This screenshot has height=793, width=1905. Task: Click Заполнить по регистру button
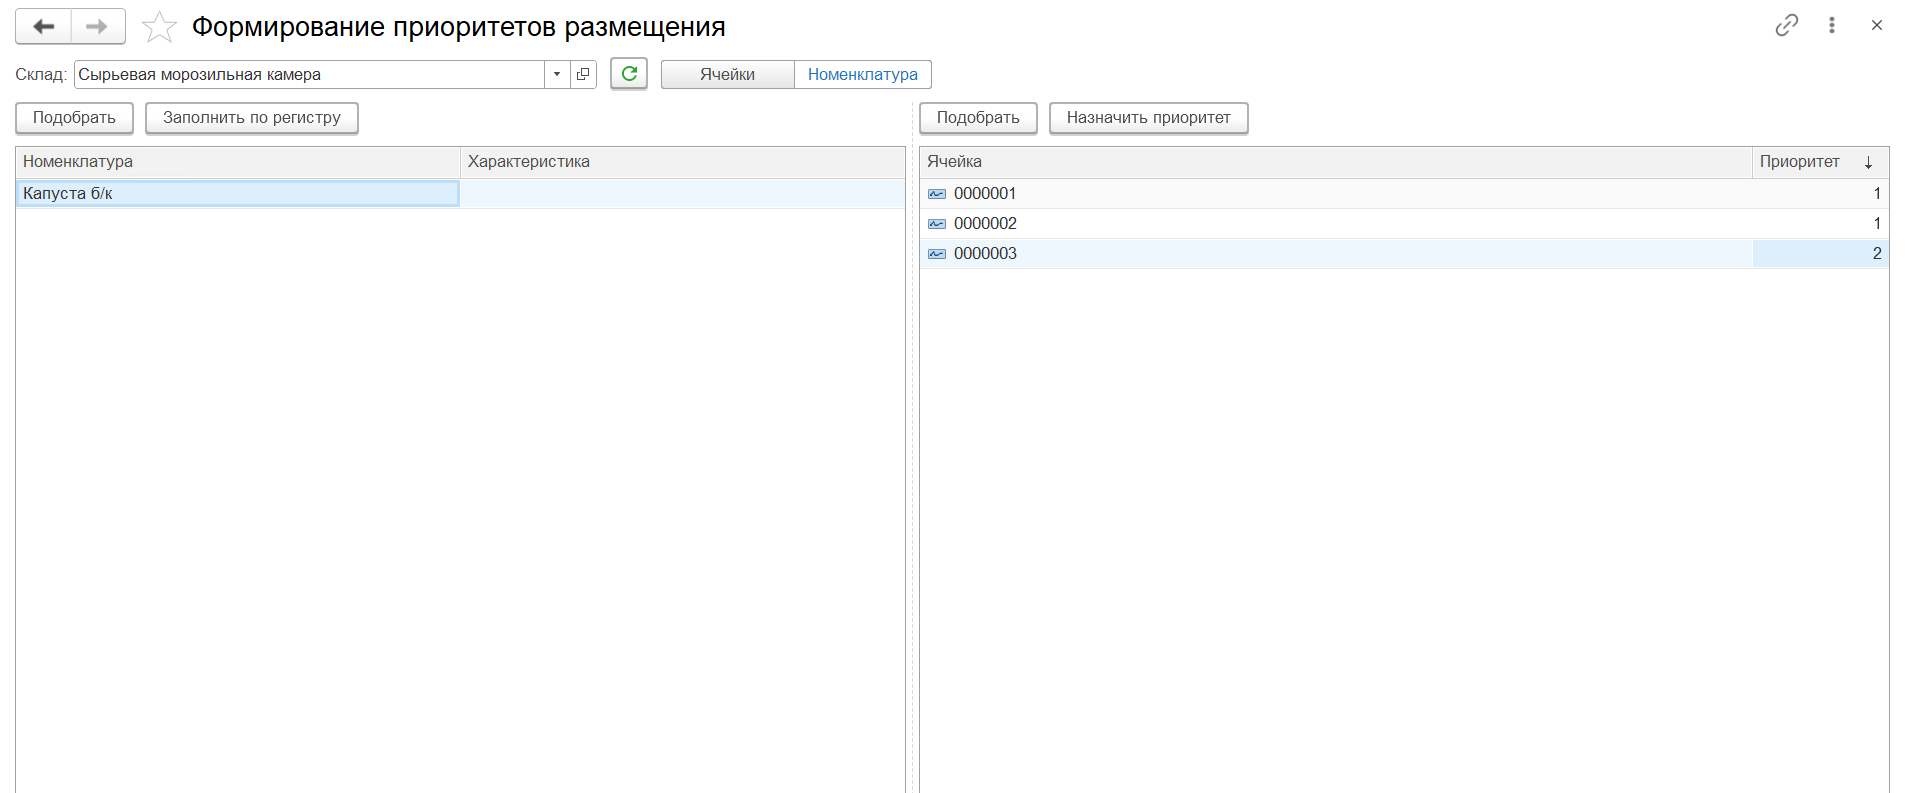point(251,118)
